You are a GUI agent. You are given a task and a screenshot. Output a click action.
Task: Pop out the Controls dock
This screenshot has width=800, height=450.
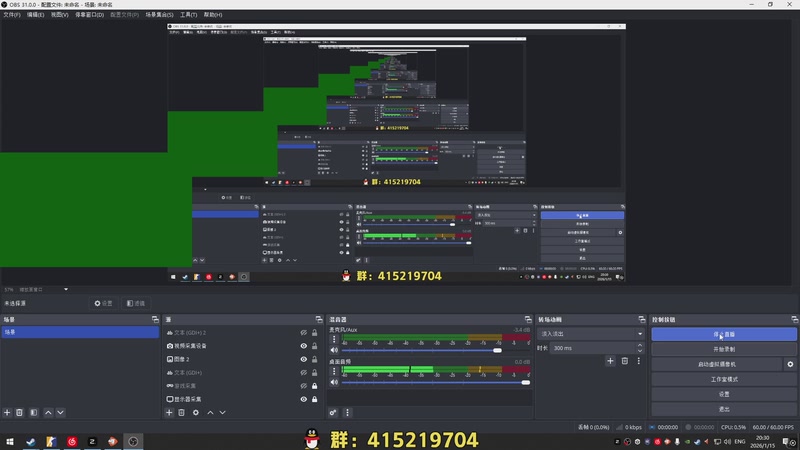795,319
